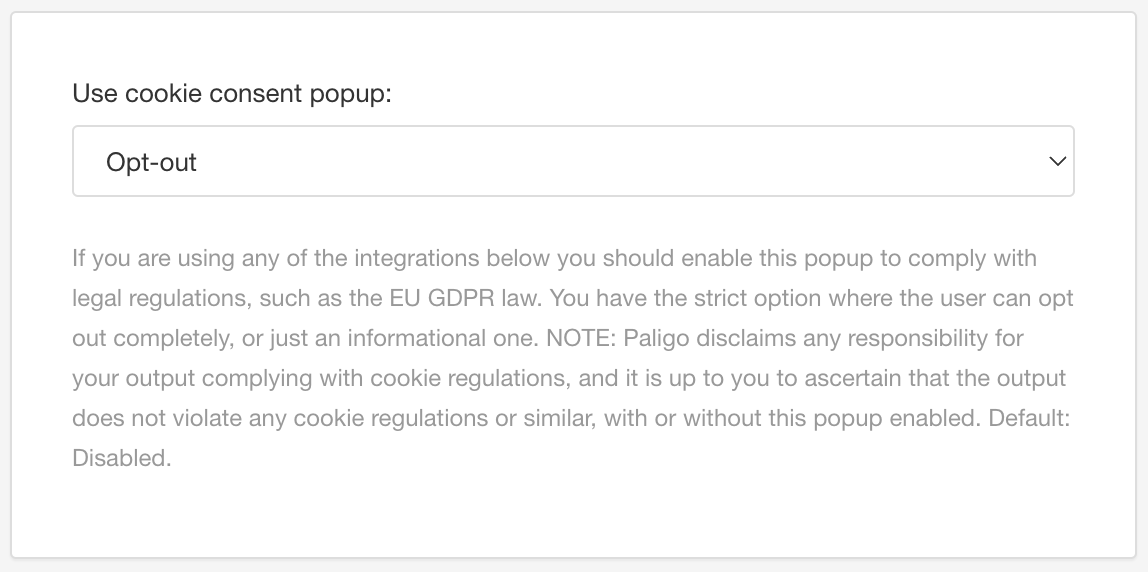Open the cookie consent popup dropdown
Screen dimensions: 1148x572
572,161
